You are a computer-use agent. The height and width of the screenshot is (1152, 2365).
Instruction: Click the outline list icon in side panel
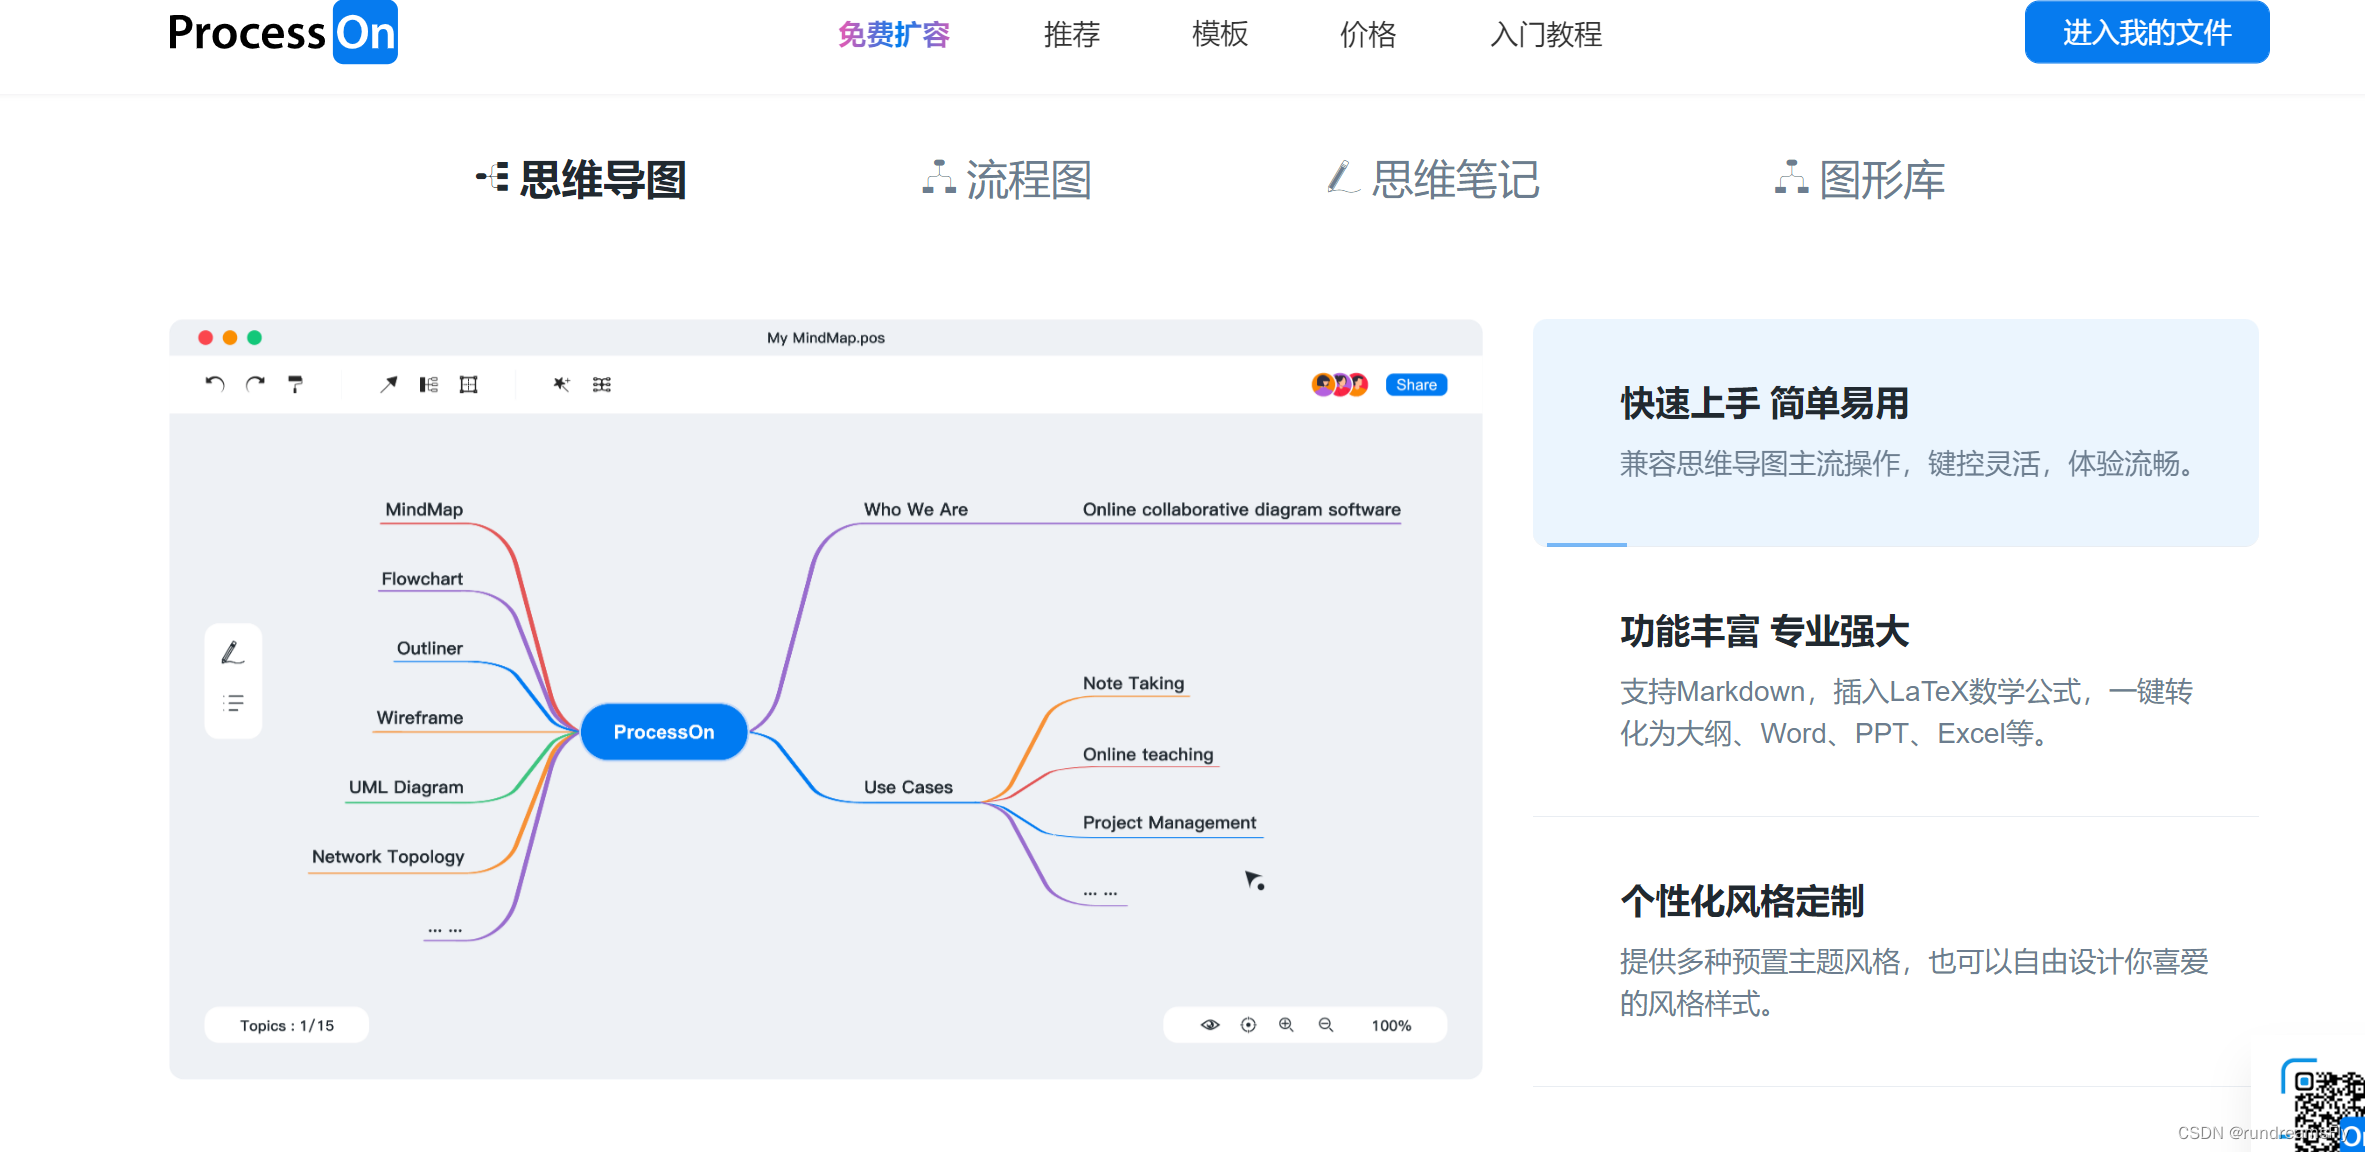tap(233, 703)
